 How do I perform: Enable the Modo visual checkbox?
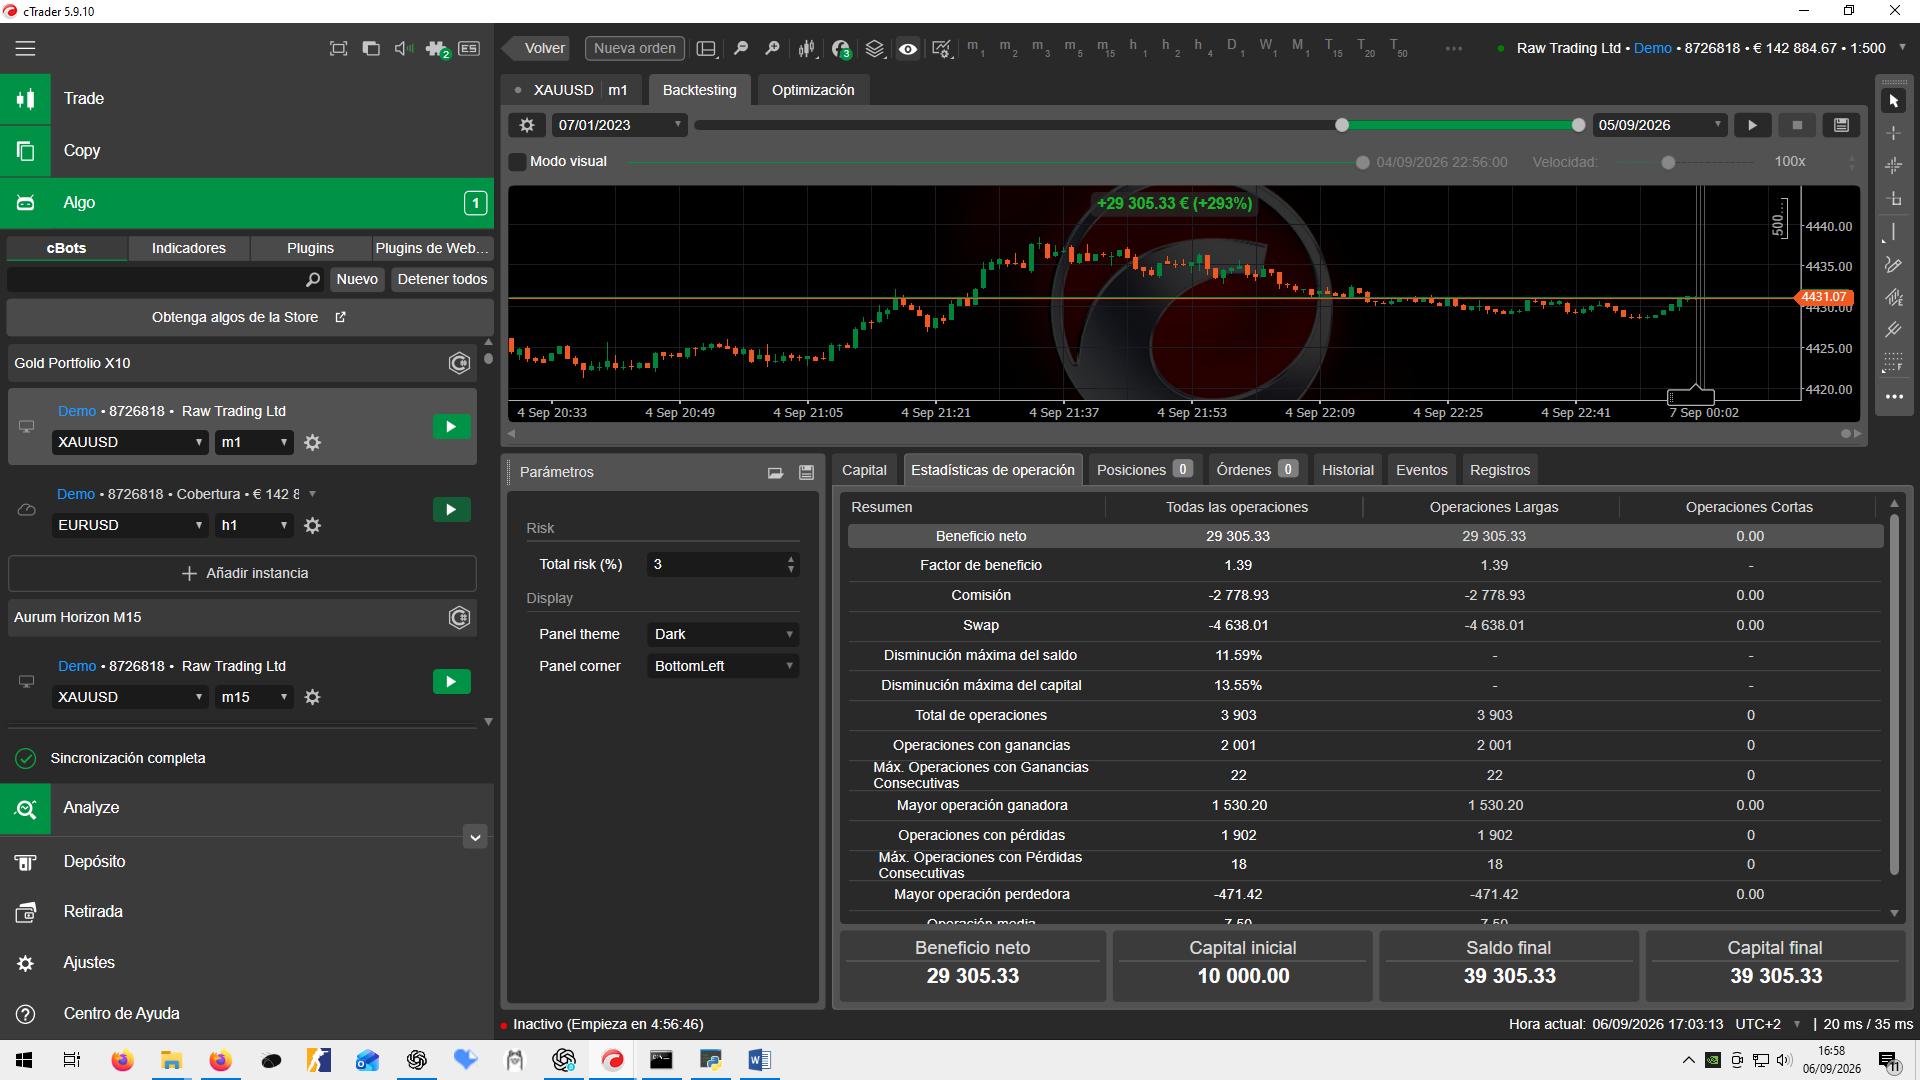tap(517, 161)
